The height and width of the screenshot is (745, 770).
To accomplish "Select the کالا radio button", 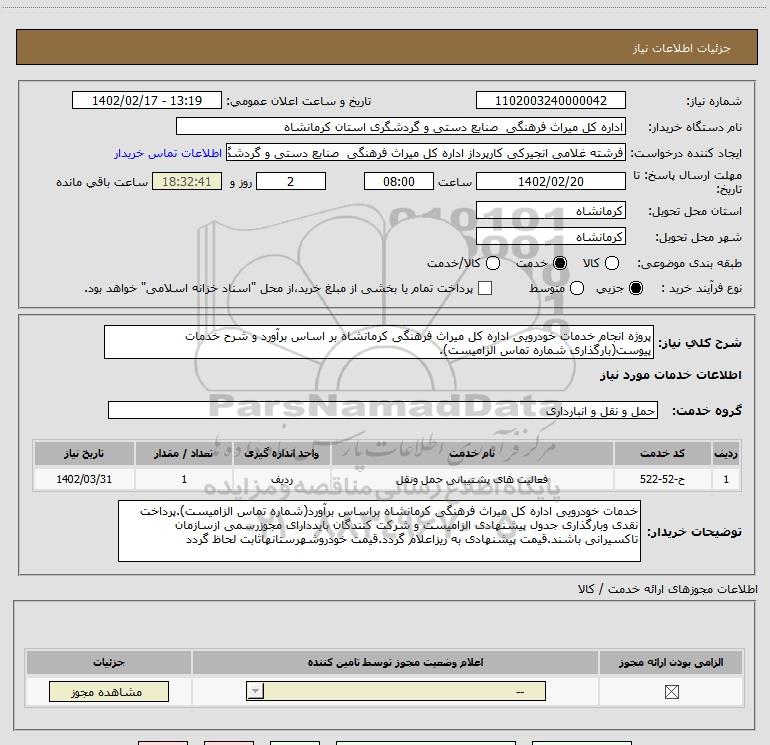I will pos(611,263).
